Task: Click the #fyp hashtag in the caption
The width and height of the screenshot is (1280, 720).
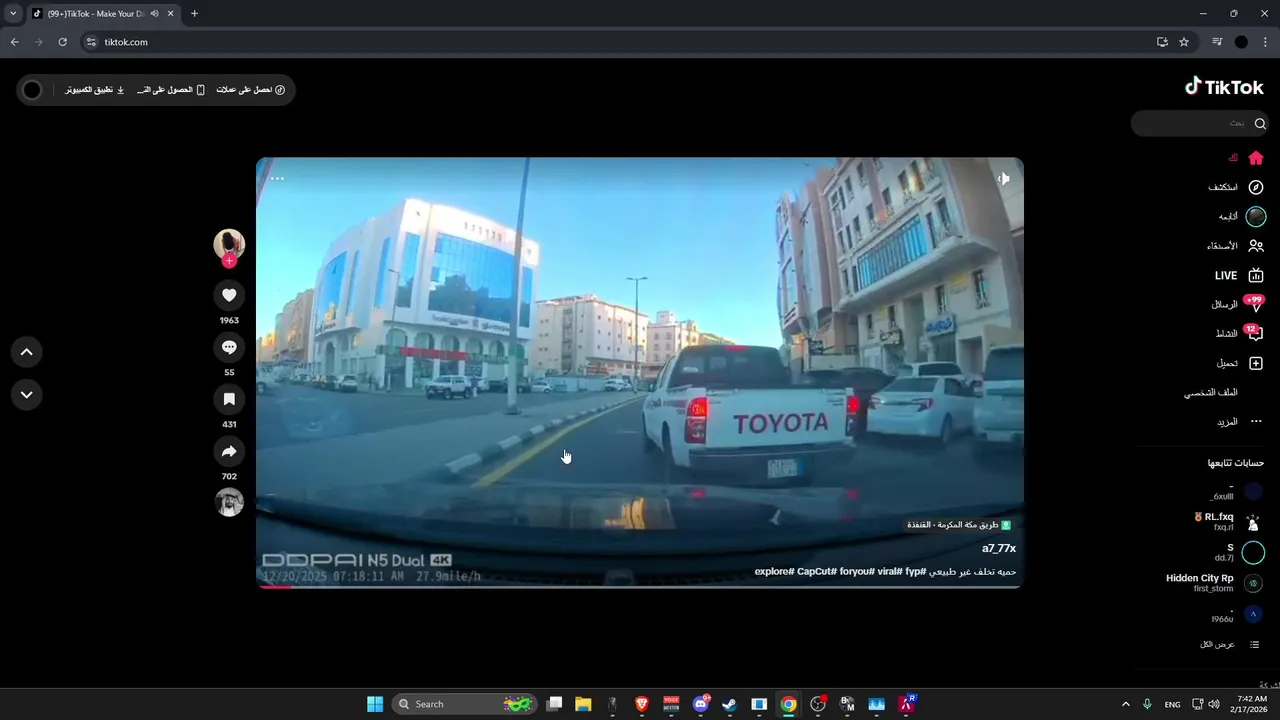Action: pos(917,572)
